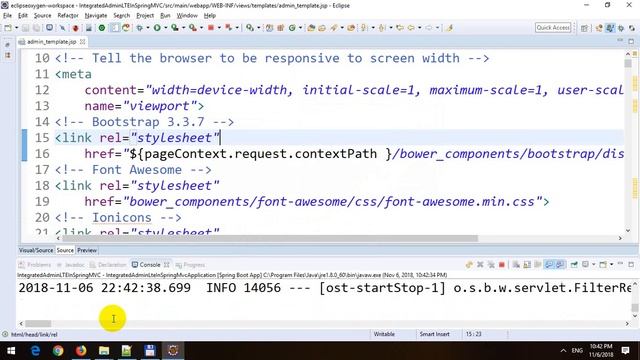Maximize the editor area
The width and height of the screenshot is (640, 360).
[631, 42]
